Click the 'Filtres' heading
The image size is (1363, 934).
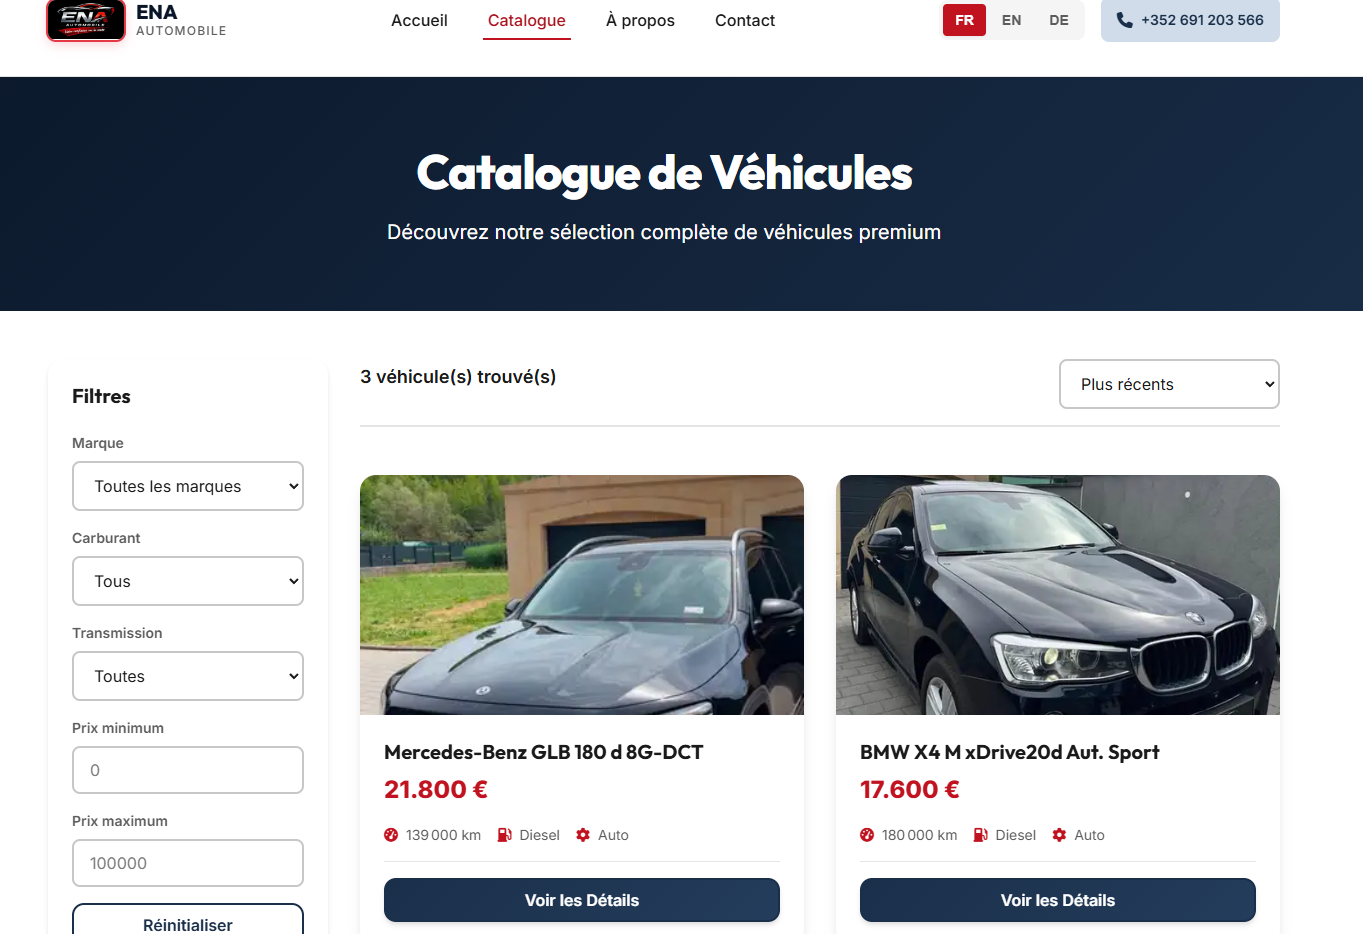[x=101, y=396]
